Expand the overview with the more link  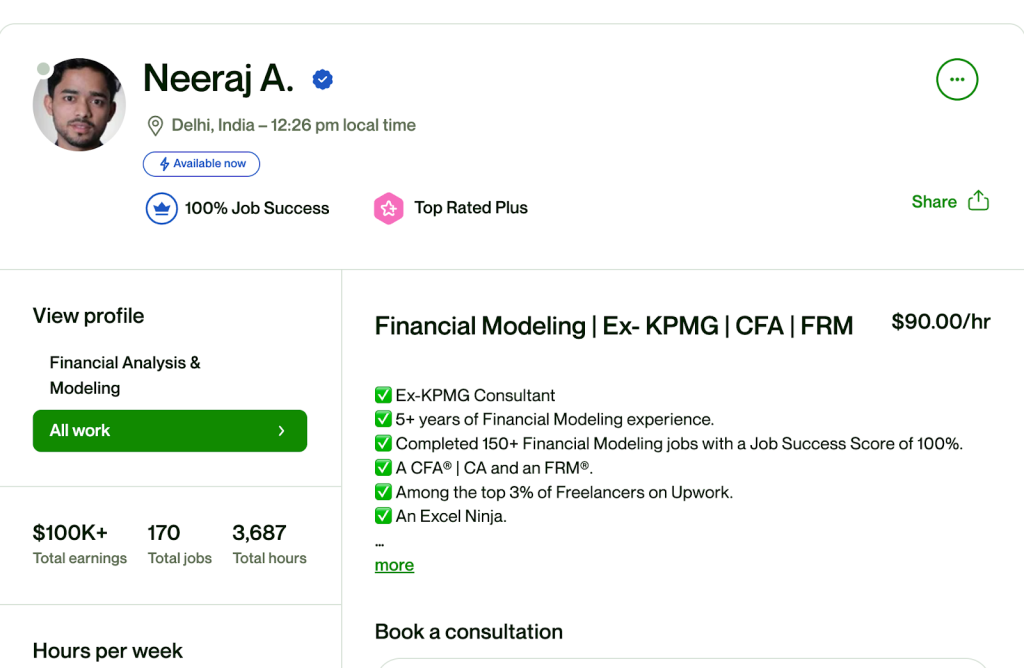[394, 565]
